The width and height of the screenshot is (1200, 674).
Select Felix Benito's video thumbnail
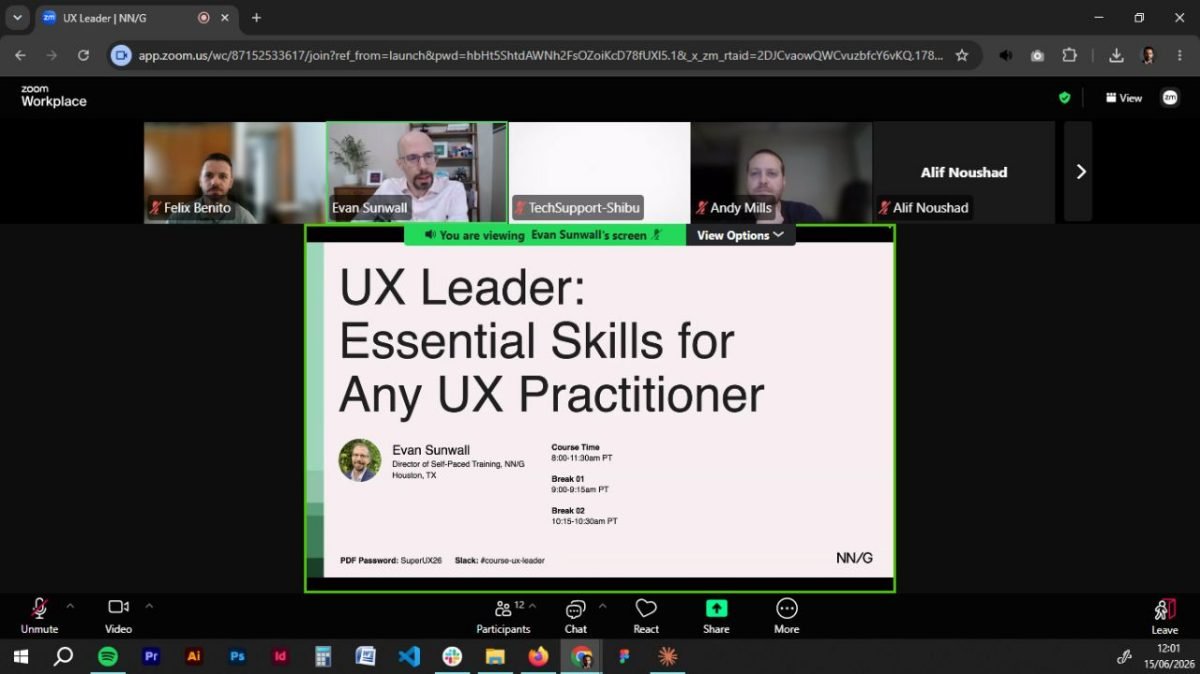coord(235,172)
